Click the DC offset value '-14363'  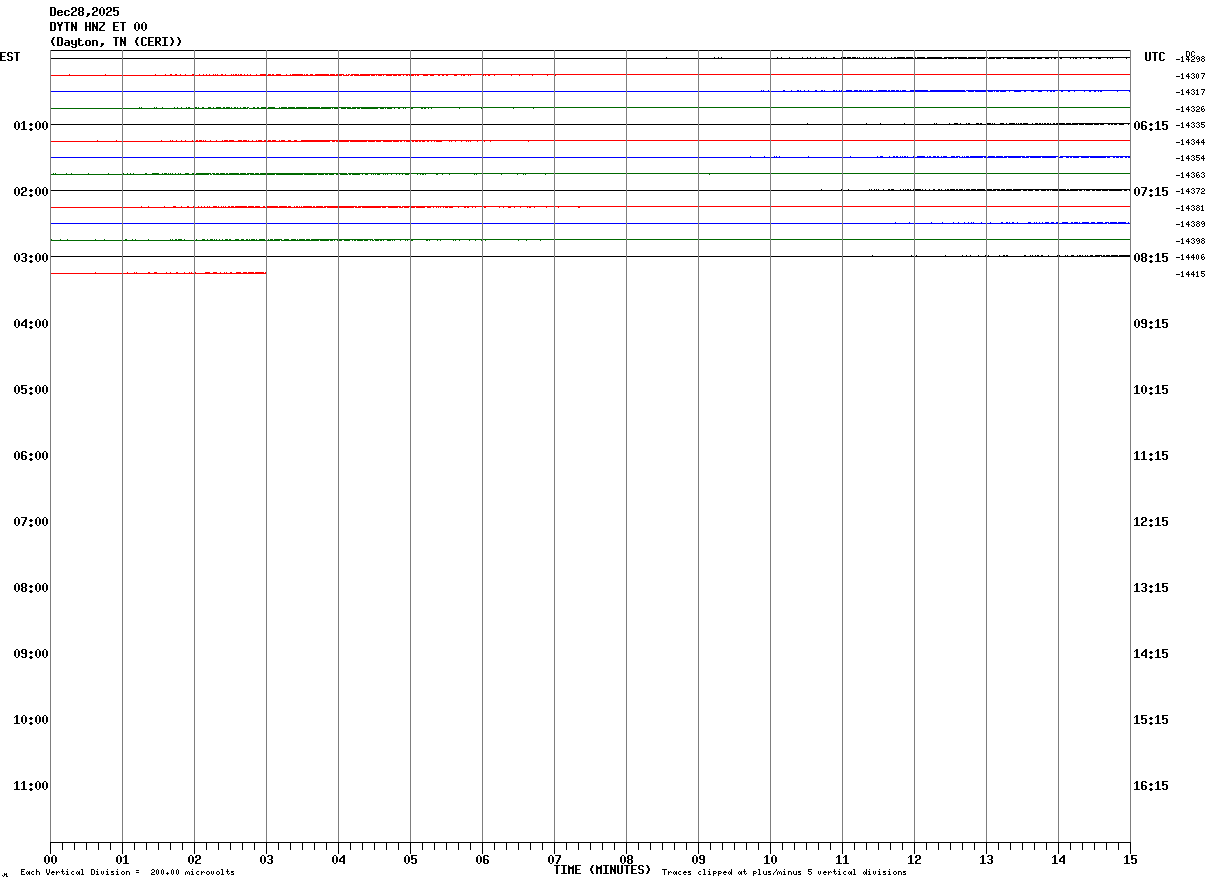click(1190, 175)
